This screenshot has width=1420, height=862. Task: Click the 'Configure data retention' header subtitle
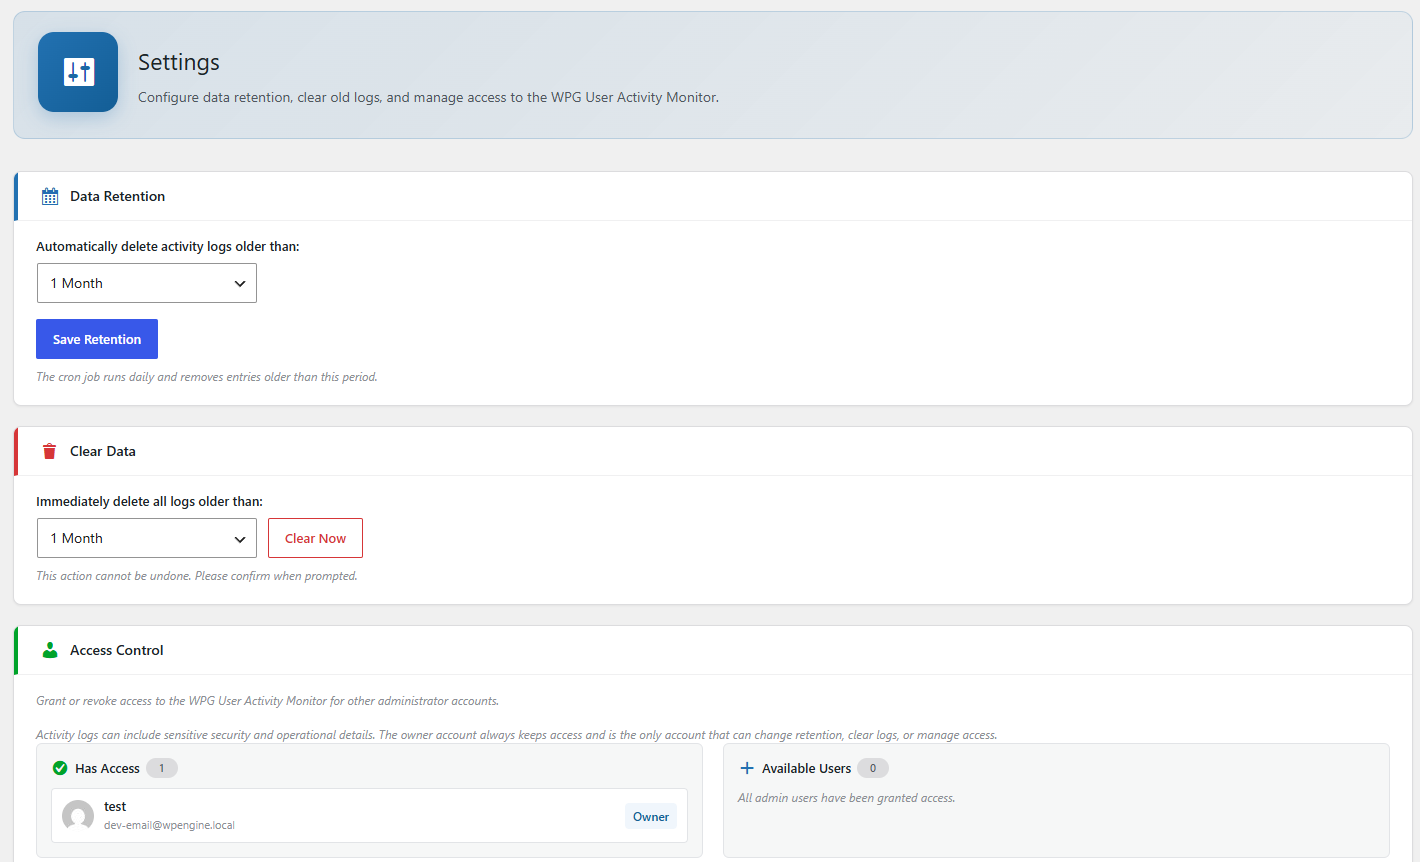[x=428, y=97]
